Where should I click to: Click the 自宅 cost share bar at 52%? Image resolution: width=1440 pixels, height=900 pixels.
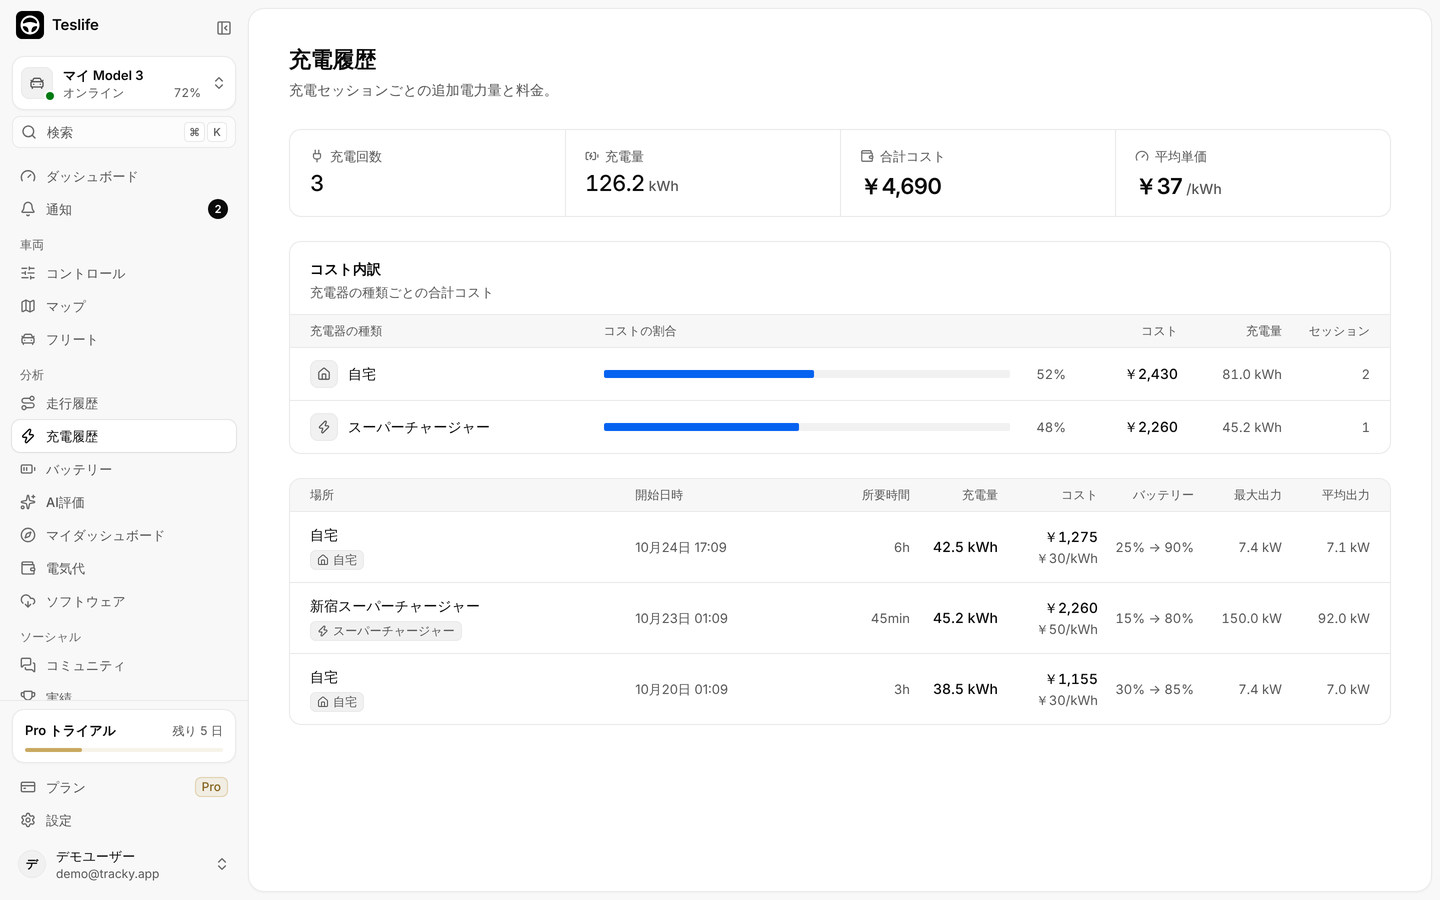[807, 374]
